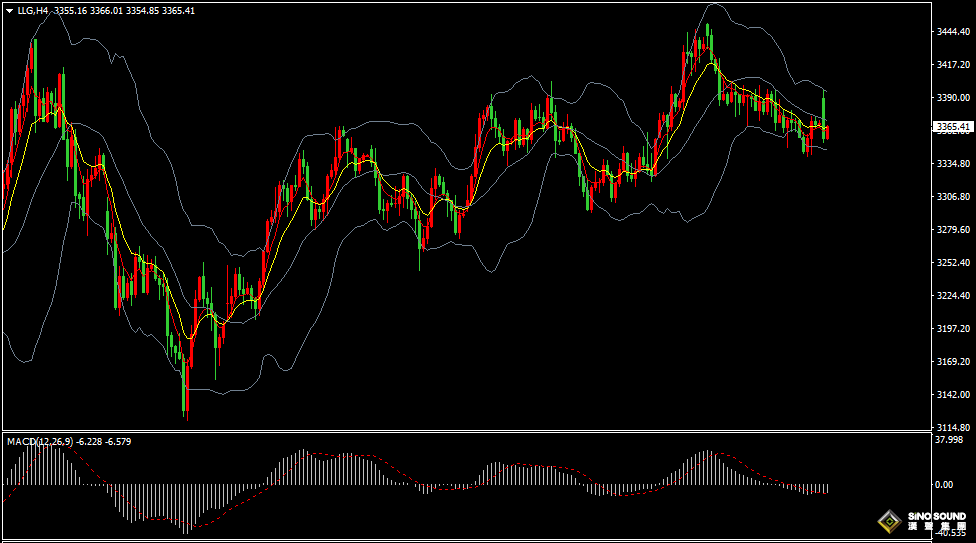The height and width of the screenshot is (543, 976).
Task: Click the 3252.40 price axis label
Action: [953, 262]
